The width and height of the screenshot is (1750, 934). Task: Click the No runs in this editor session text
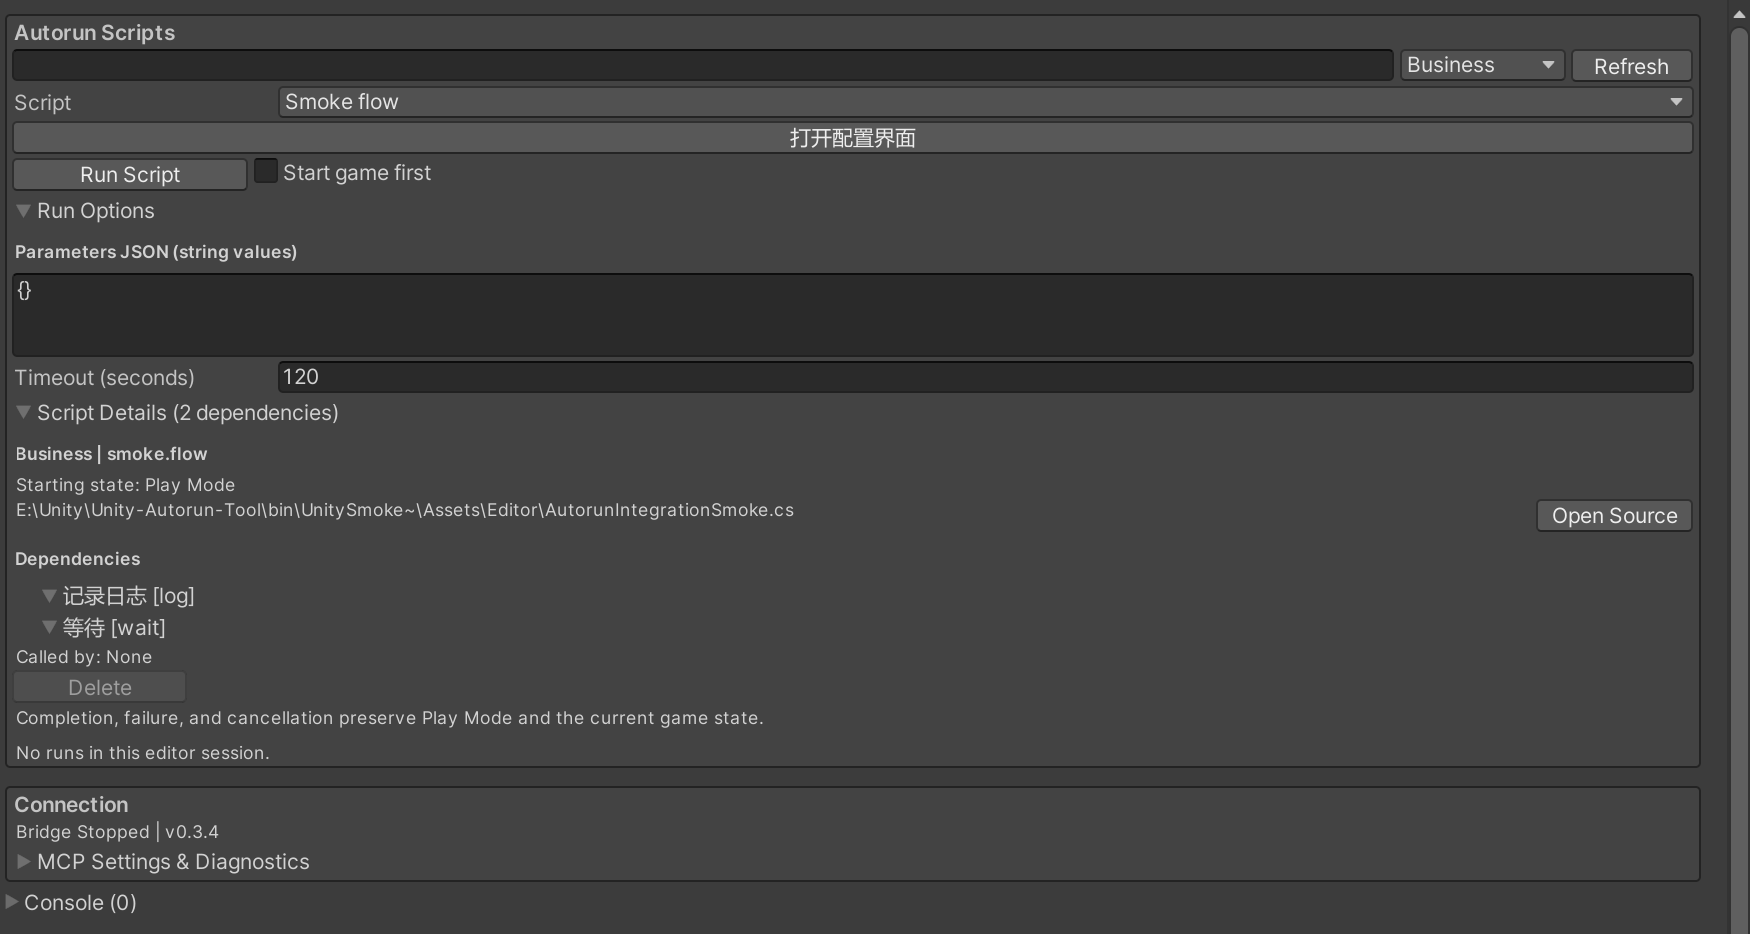tap(143, 753)
